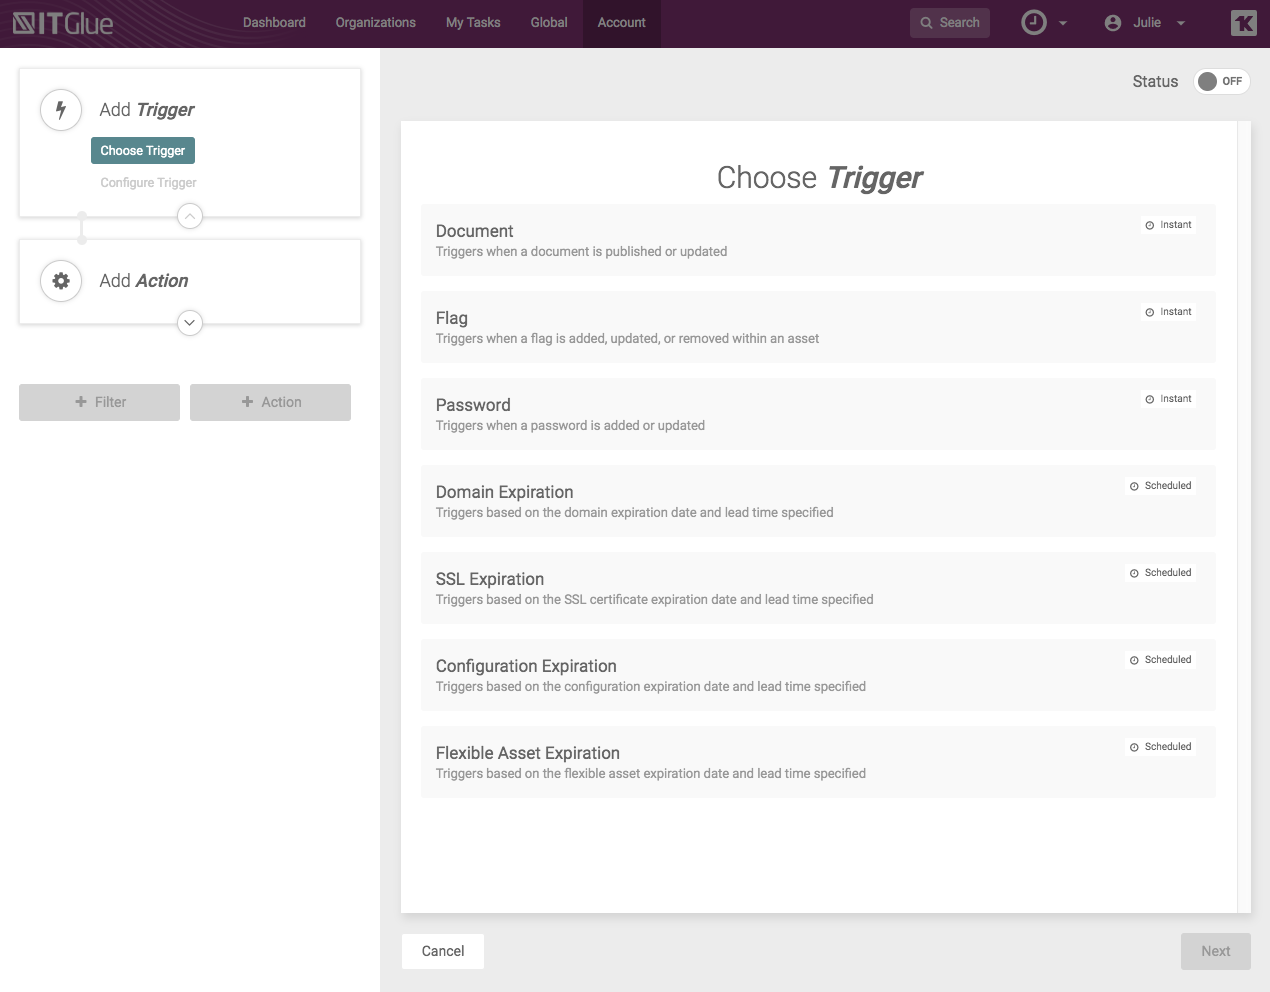Choose the SSL Expiration trigger
This screenshot has height=992, width=1270.
tap(818, 588)
